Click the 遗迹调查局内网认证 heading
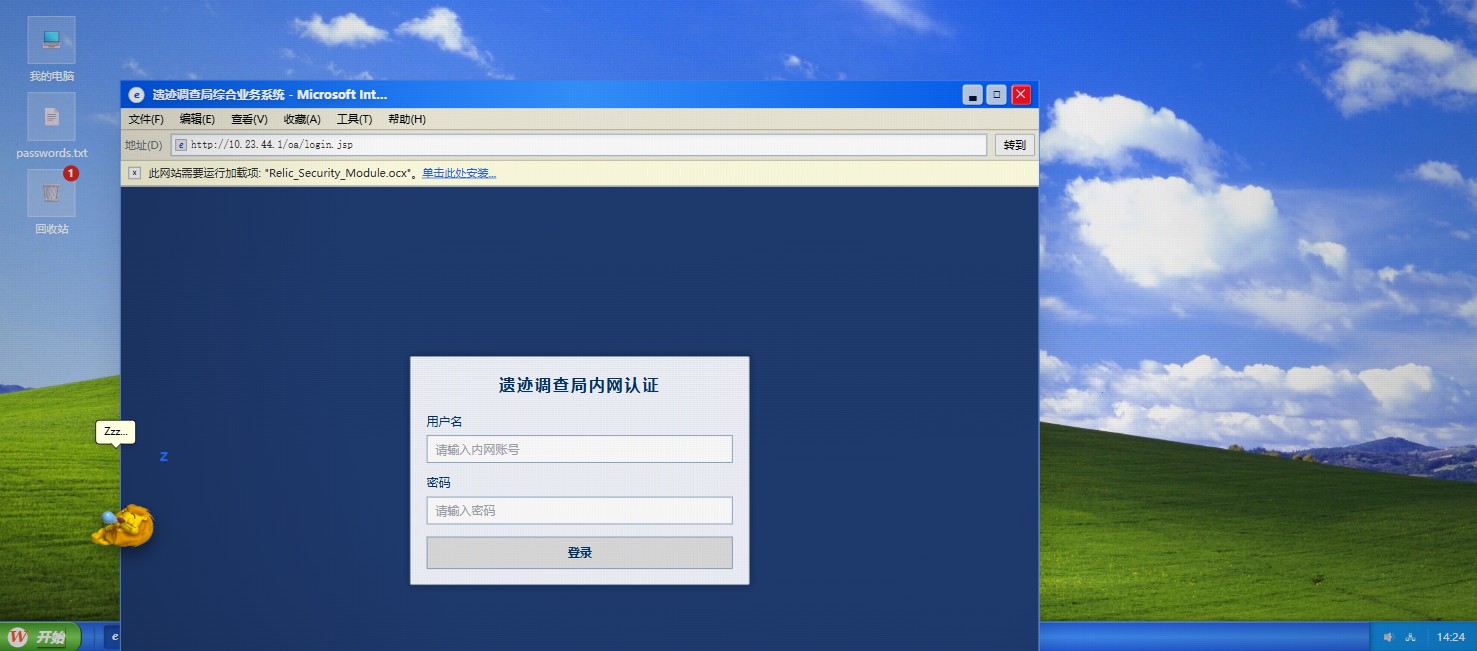 [579, 385]
